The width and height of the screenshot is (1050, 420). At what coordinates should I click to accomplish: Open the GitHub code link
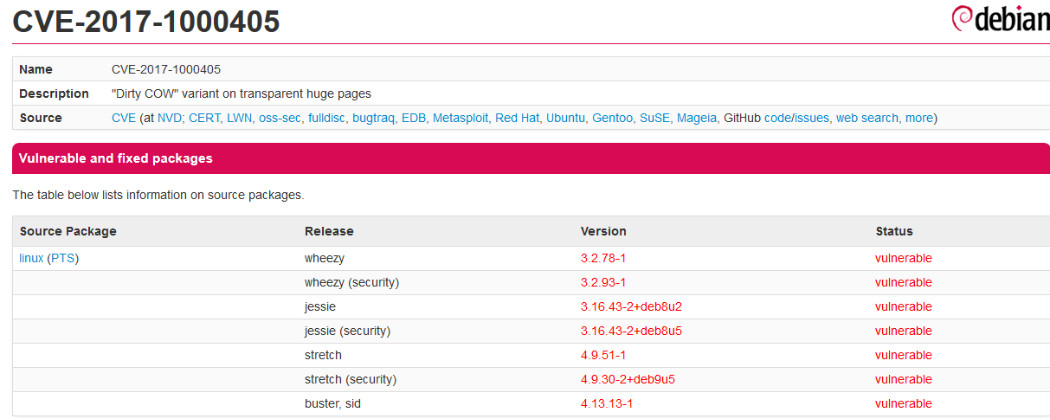click(777, 118)
